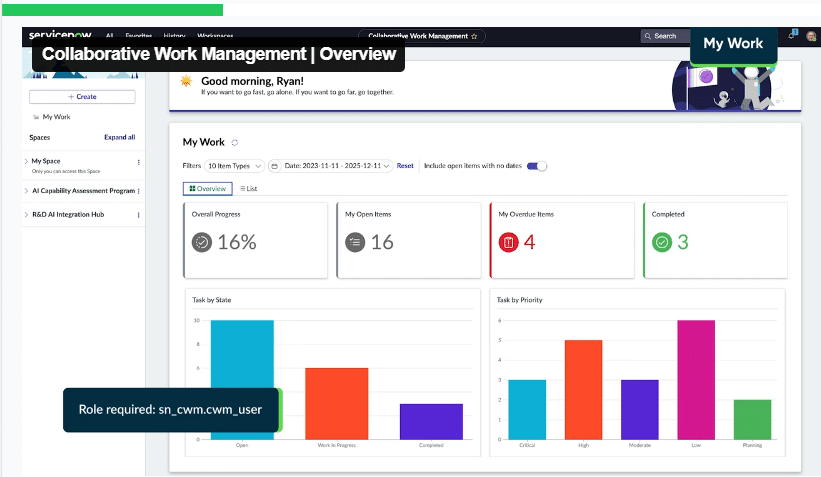Open the user avatar in top bar
The image size is (821, 477).
[810, 36]
